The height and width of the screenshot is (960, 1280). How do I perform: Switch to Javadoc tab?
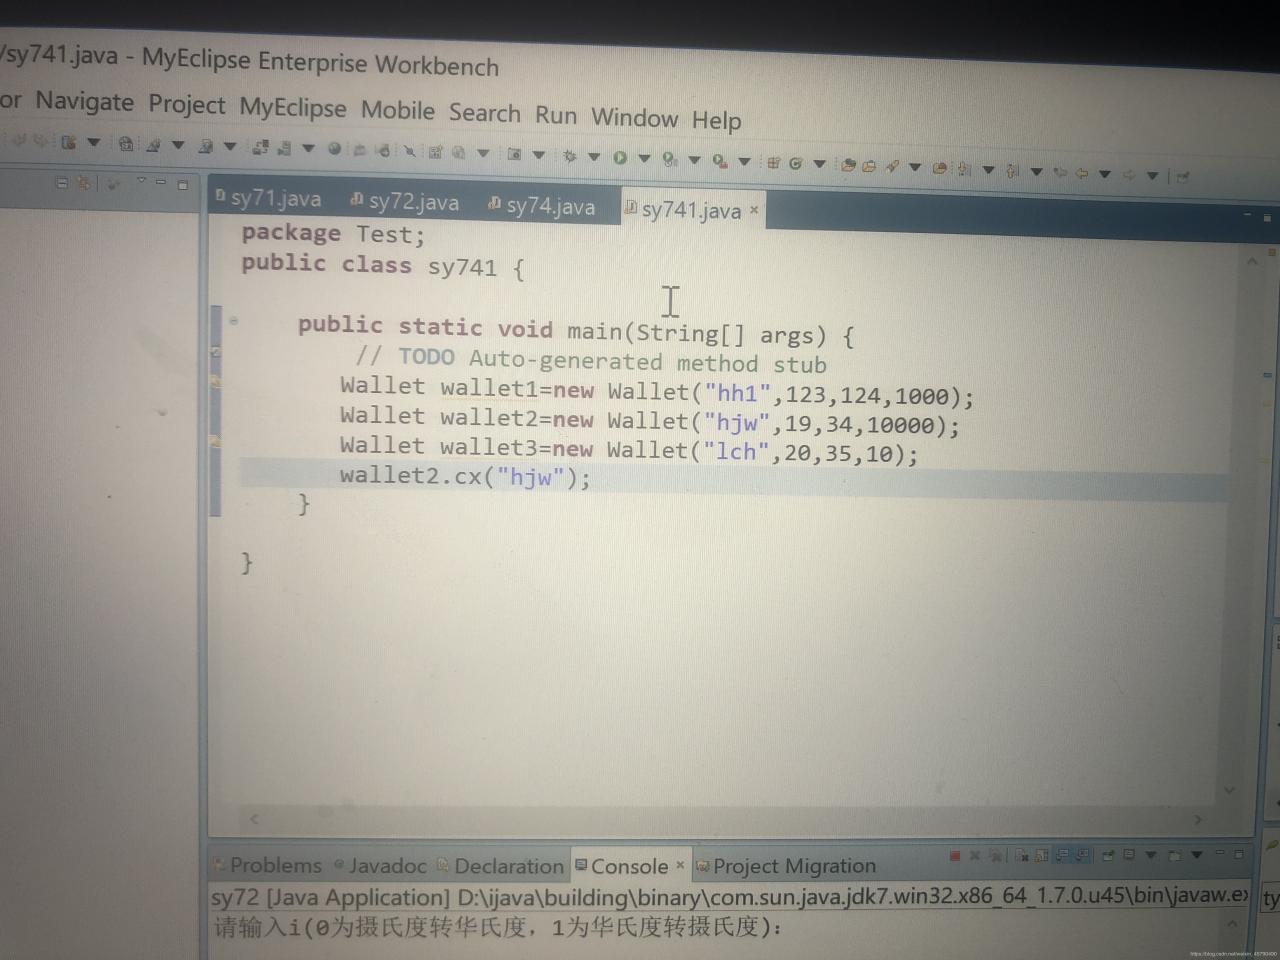pyautogui.click(x=381, y=866)
